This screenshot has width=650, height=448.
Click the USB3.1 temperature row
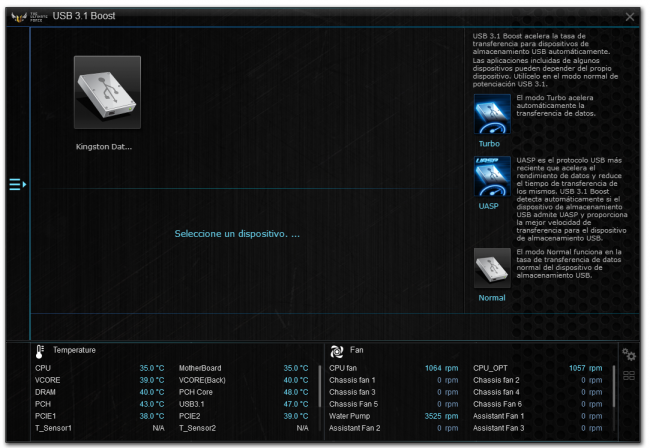tap(244, 404)
